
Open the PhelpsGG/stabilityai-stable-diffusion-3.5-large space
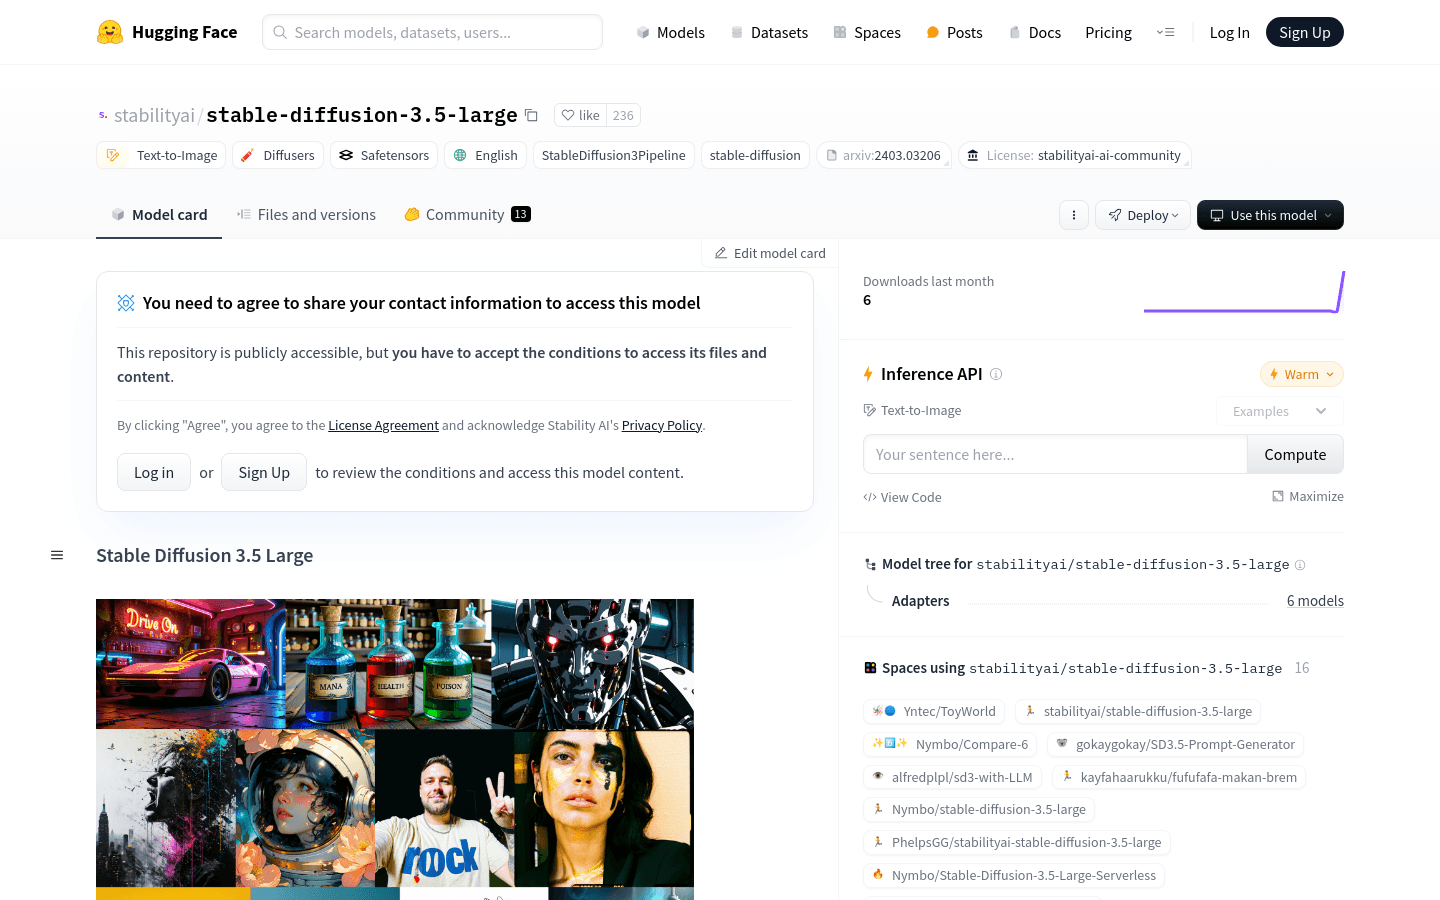coord(1016,842)
